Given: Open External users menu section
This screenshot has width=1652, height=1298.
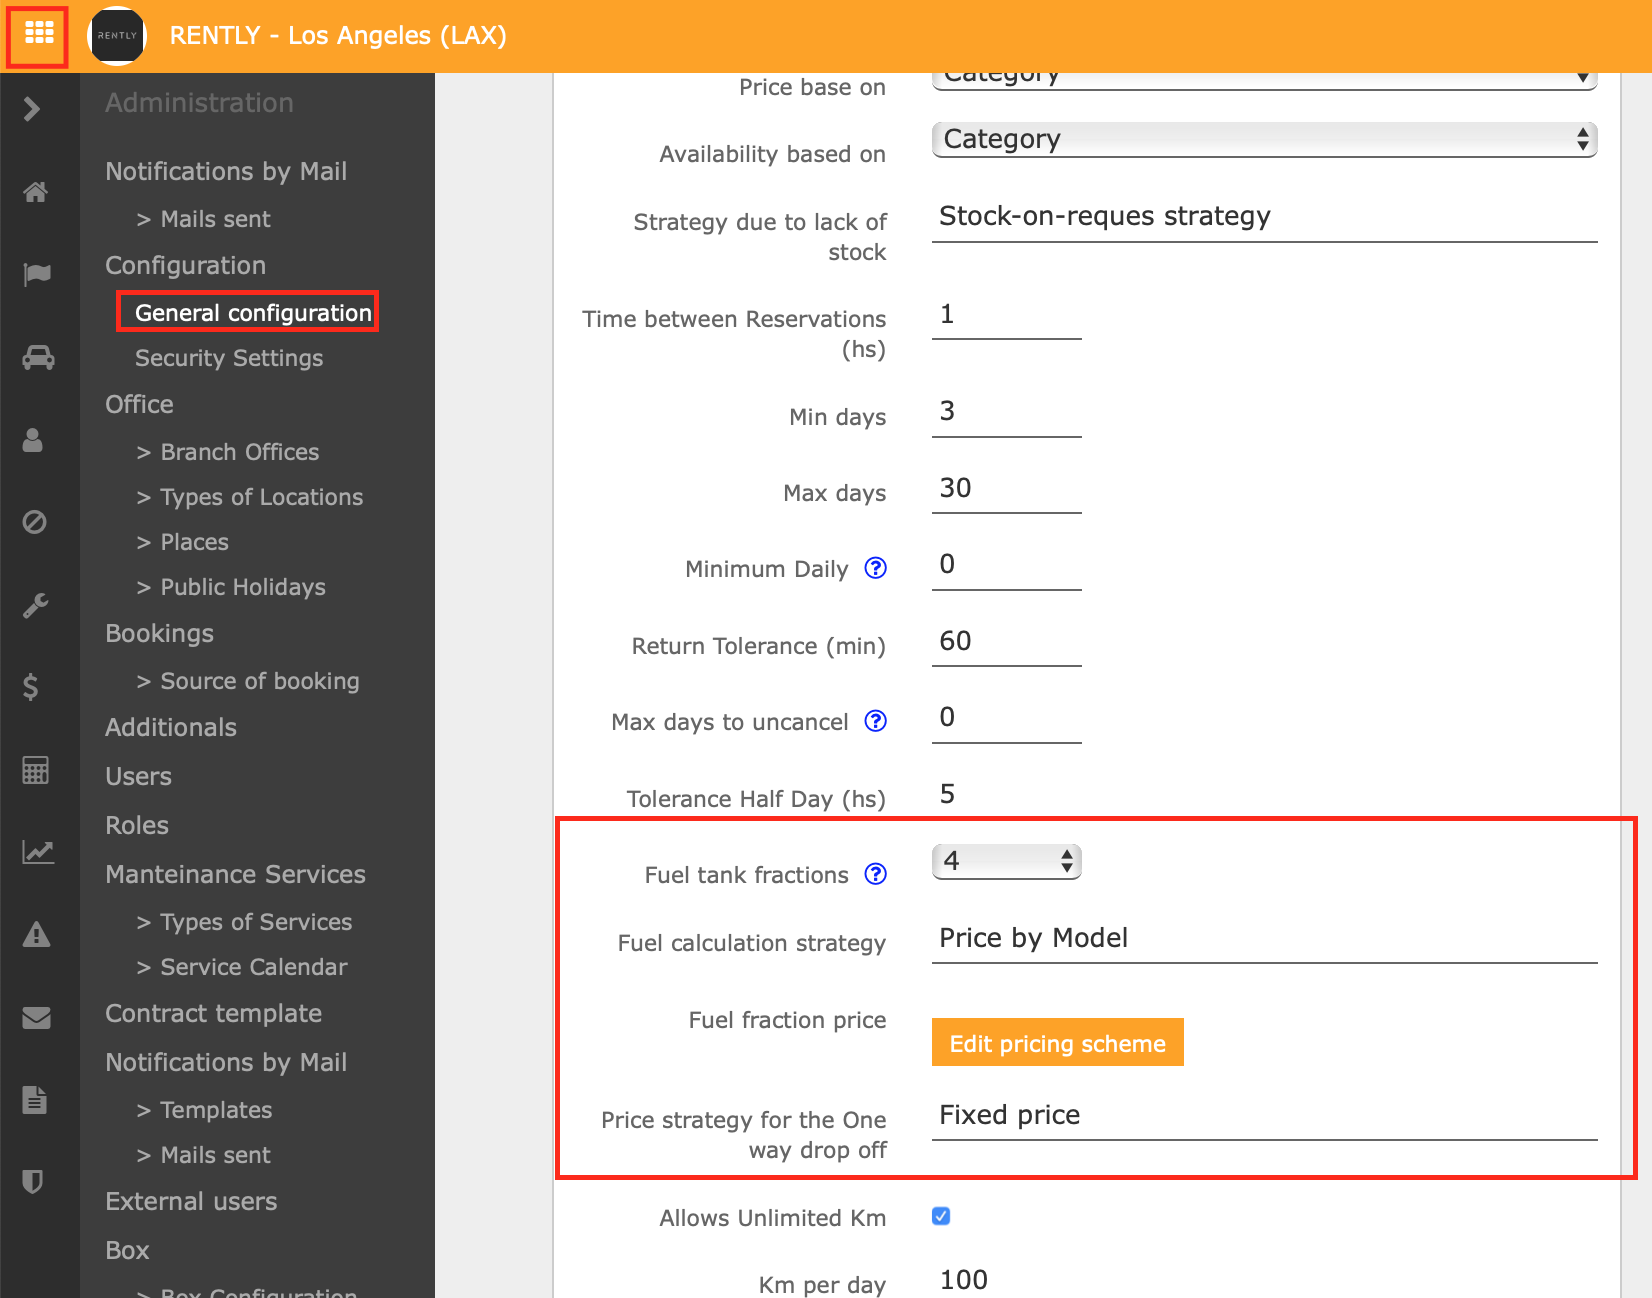Looking at the screenshot, I should click(191, 1201).
